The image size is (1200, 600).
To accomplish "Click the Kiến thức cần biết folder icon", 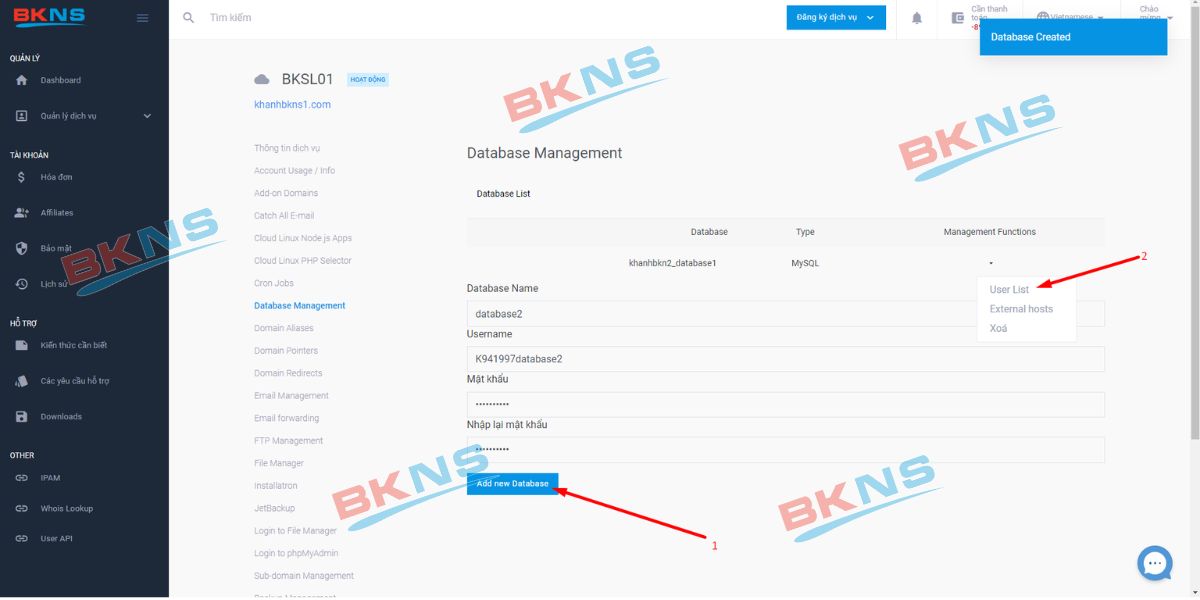I will (x=22, y=346).
